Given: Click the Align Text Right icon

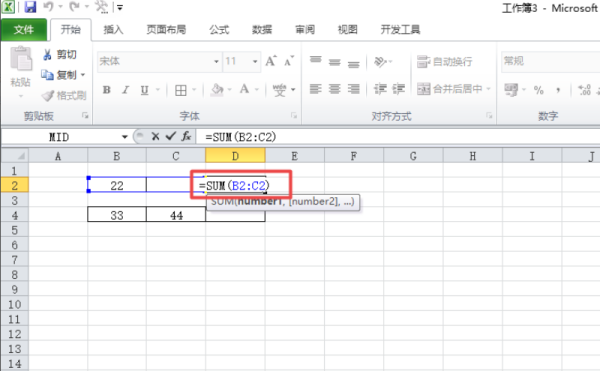Looking at the screenshot, I should click(354, 89).
